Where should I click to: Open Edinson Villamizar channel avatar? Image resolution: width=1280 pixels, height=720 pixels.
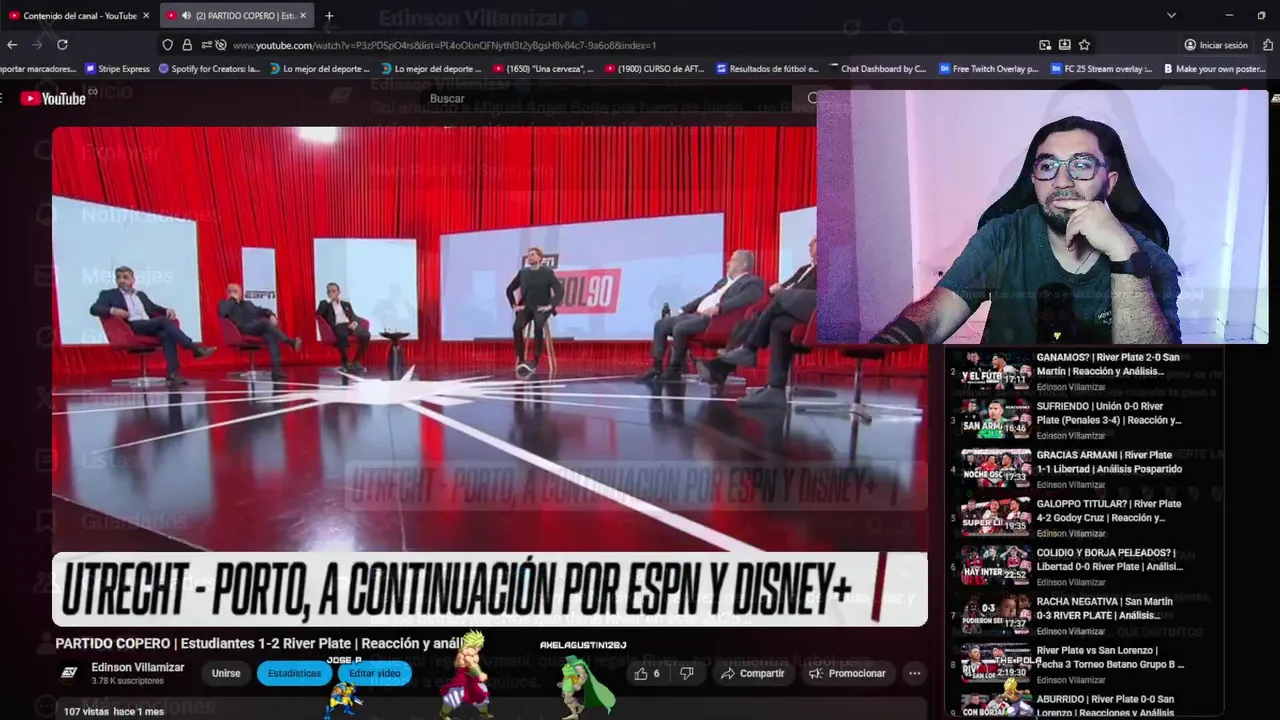click(x=69, y=673)
